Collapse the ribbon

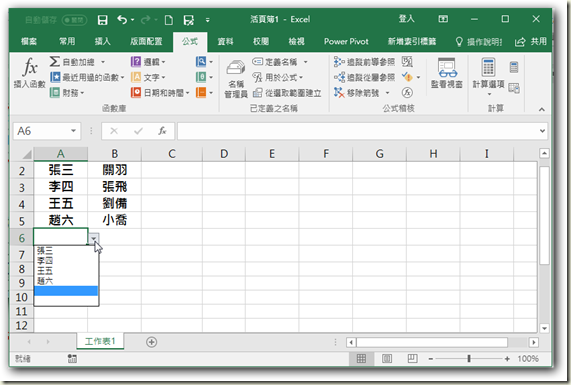542,109
